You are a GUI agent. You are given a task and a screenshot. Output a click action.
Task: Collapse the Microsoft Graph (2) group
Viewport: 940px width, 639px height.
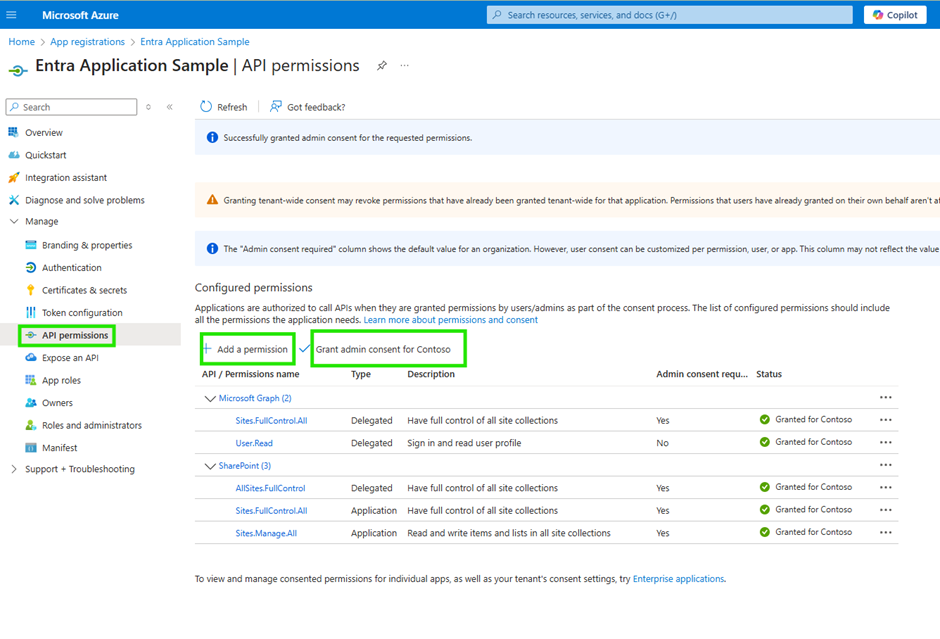pos(210,399)
